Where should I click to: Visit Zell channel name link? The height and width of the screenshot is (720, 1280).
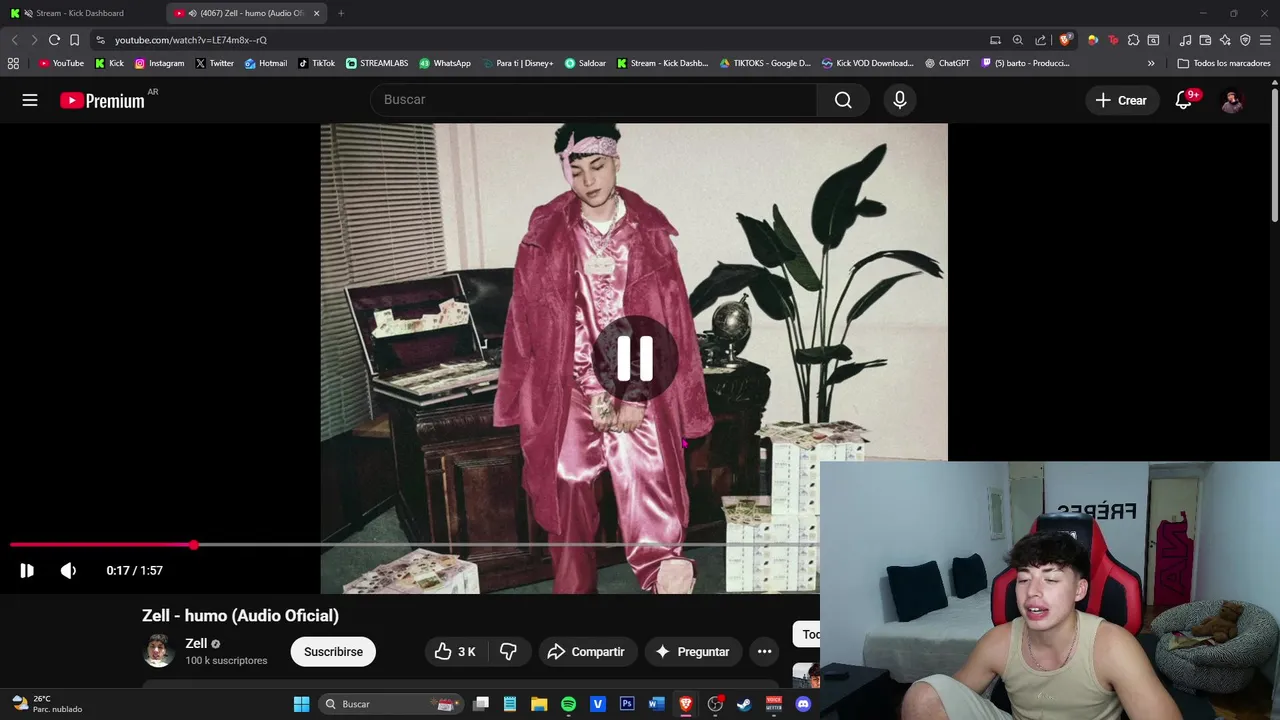tap(196, 644)
